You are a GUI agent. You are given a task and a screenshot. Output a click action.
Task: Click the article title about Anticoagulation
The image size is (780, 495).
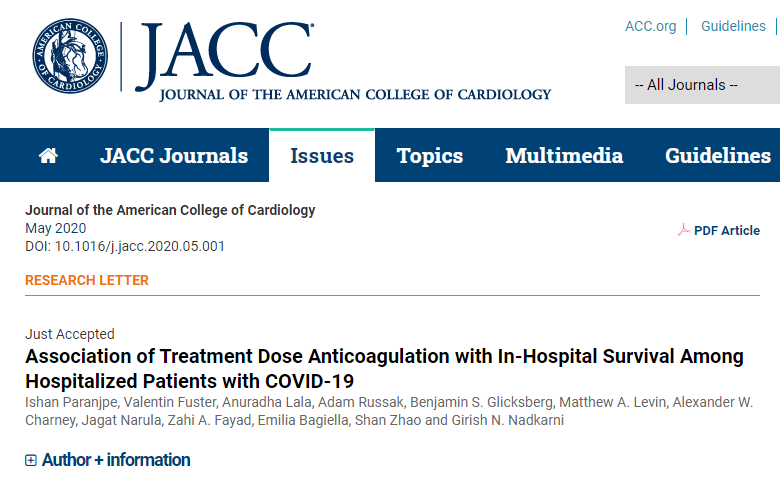[385, 369]
